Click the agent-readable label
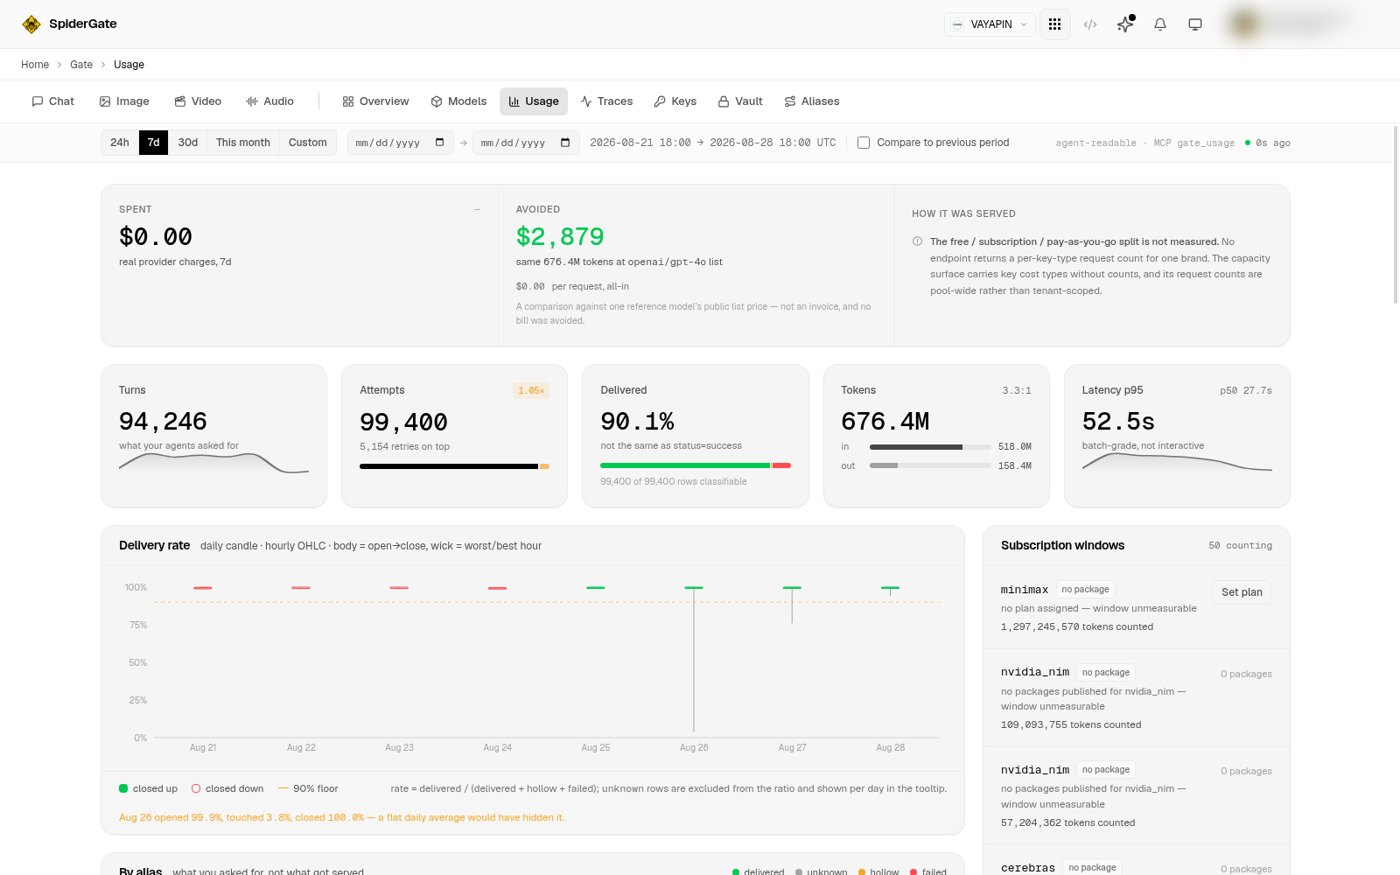1400x875 pixels. (1096, 143)
